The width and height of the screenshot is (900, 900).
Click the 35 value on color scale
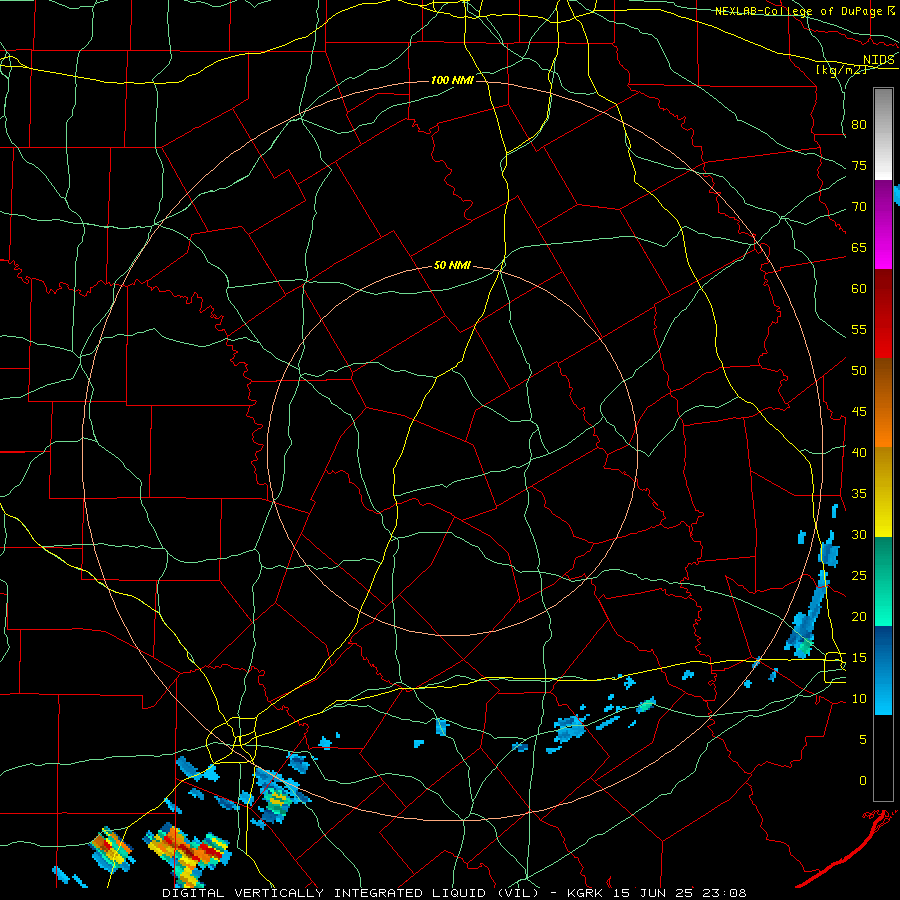(x=859, y=494)
